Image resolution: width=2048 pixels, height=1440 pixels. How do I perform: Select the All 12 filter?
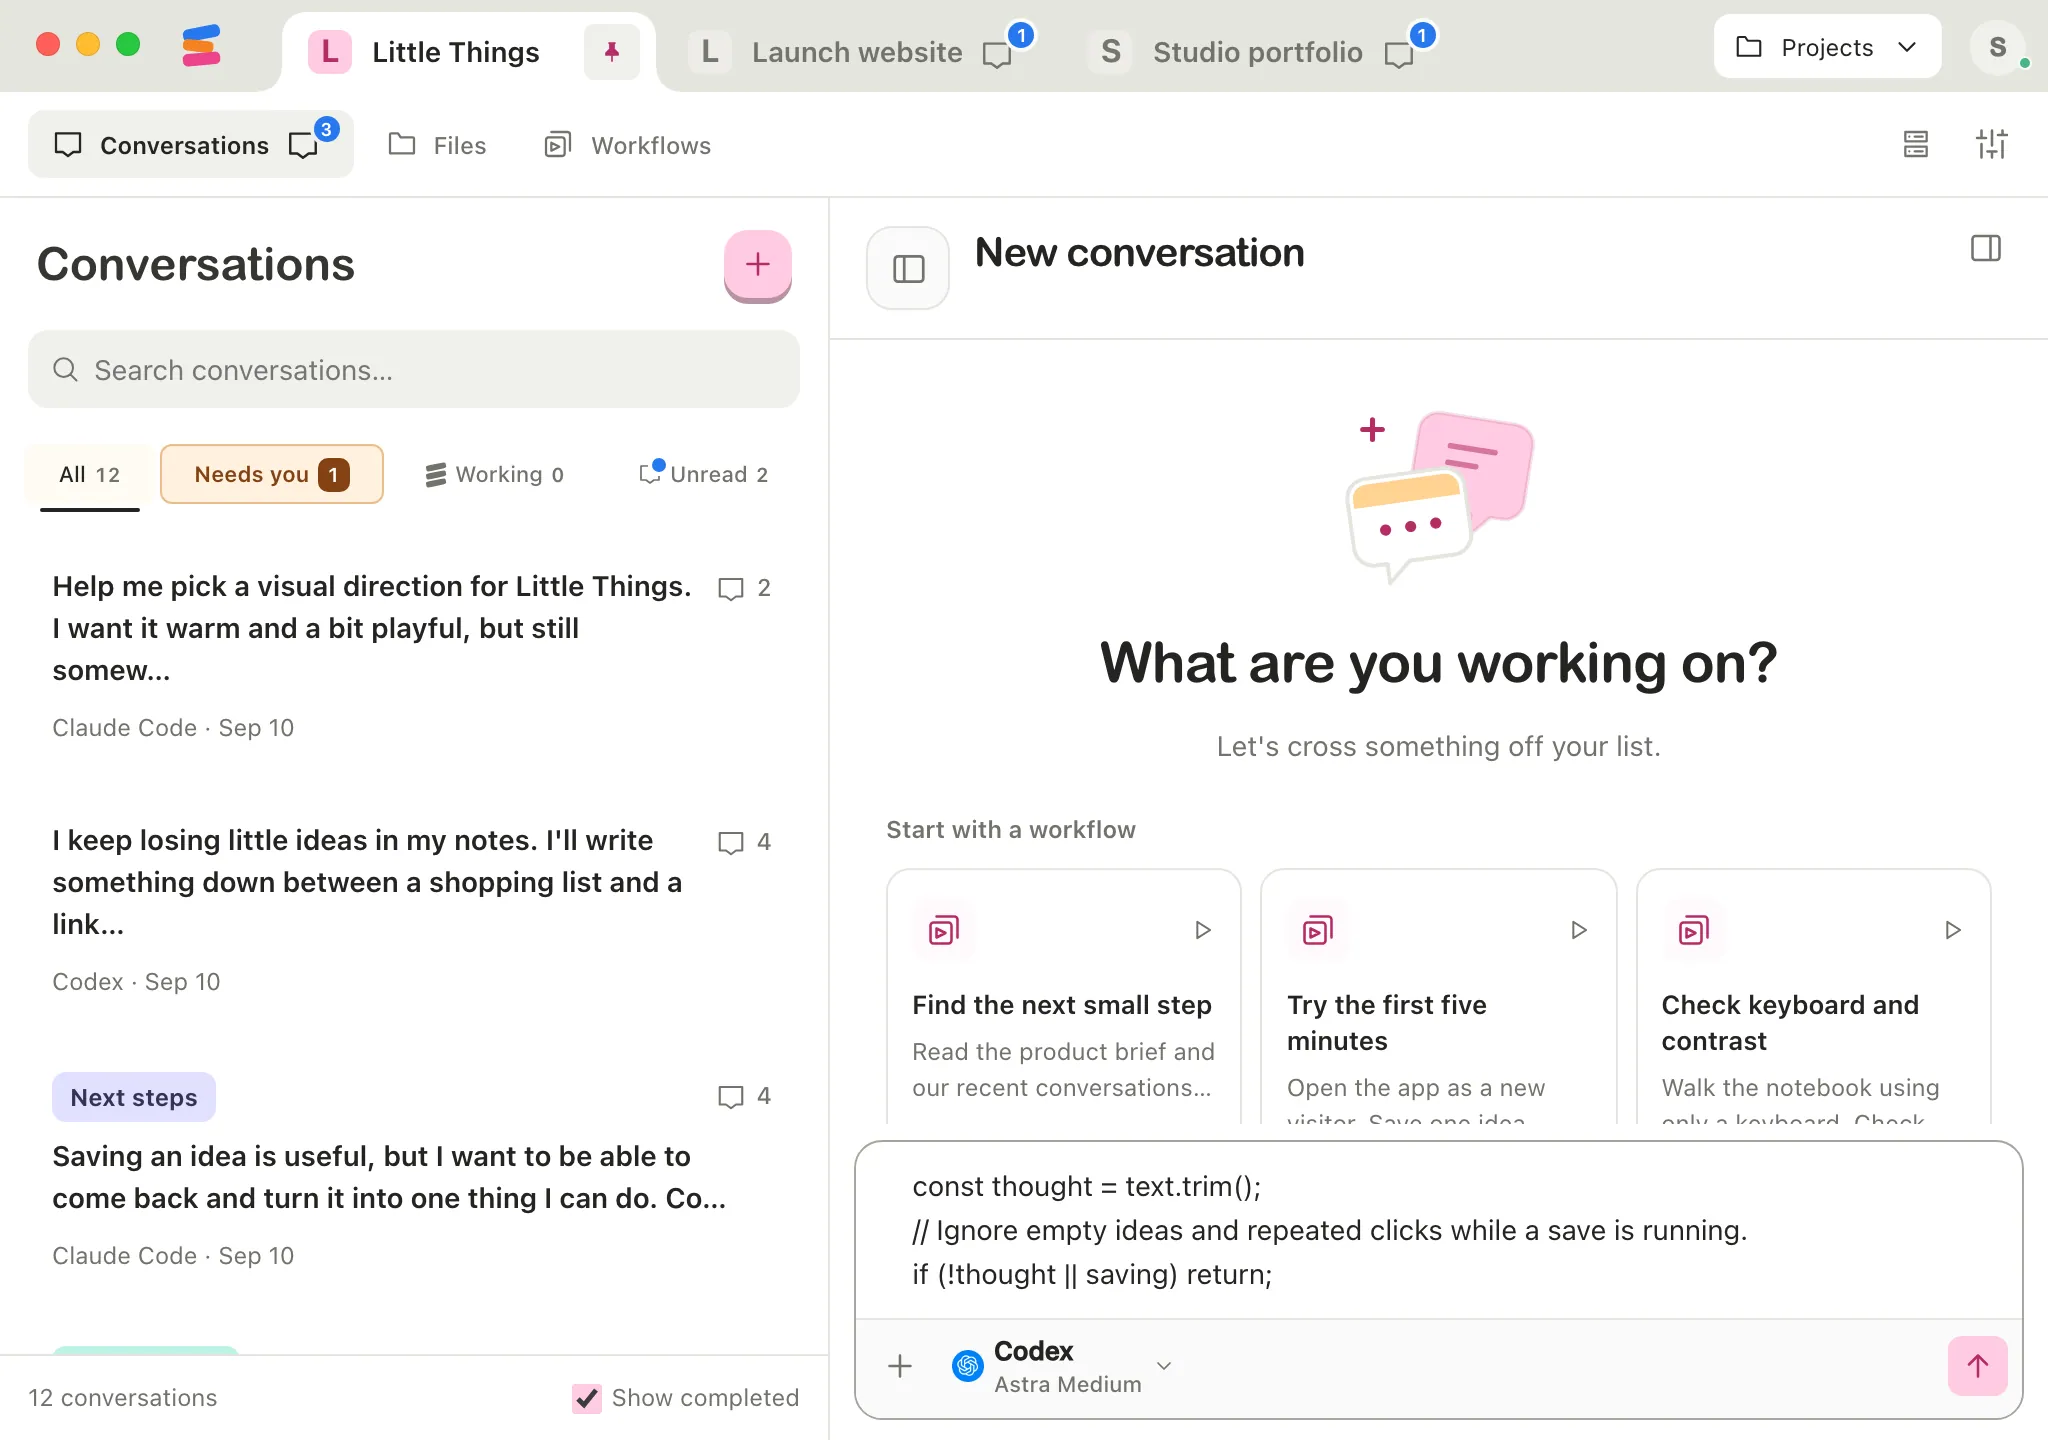coord(89,474)
